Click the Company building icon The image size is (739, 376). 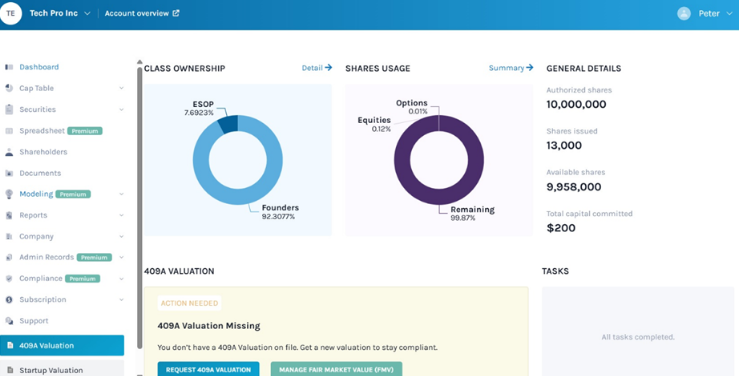pyautogui.click(x=9, y=237)
